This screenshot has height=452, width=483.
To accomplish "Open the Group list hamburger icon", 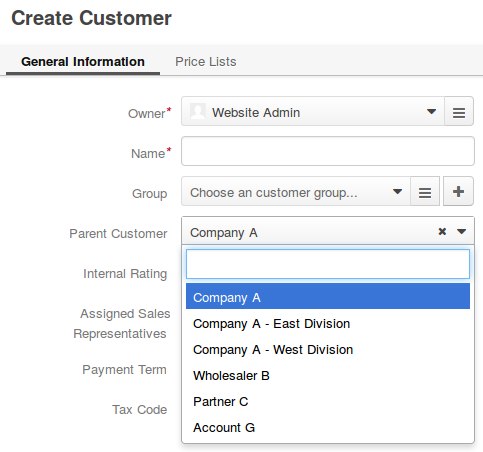I will coord(425,191).
